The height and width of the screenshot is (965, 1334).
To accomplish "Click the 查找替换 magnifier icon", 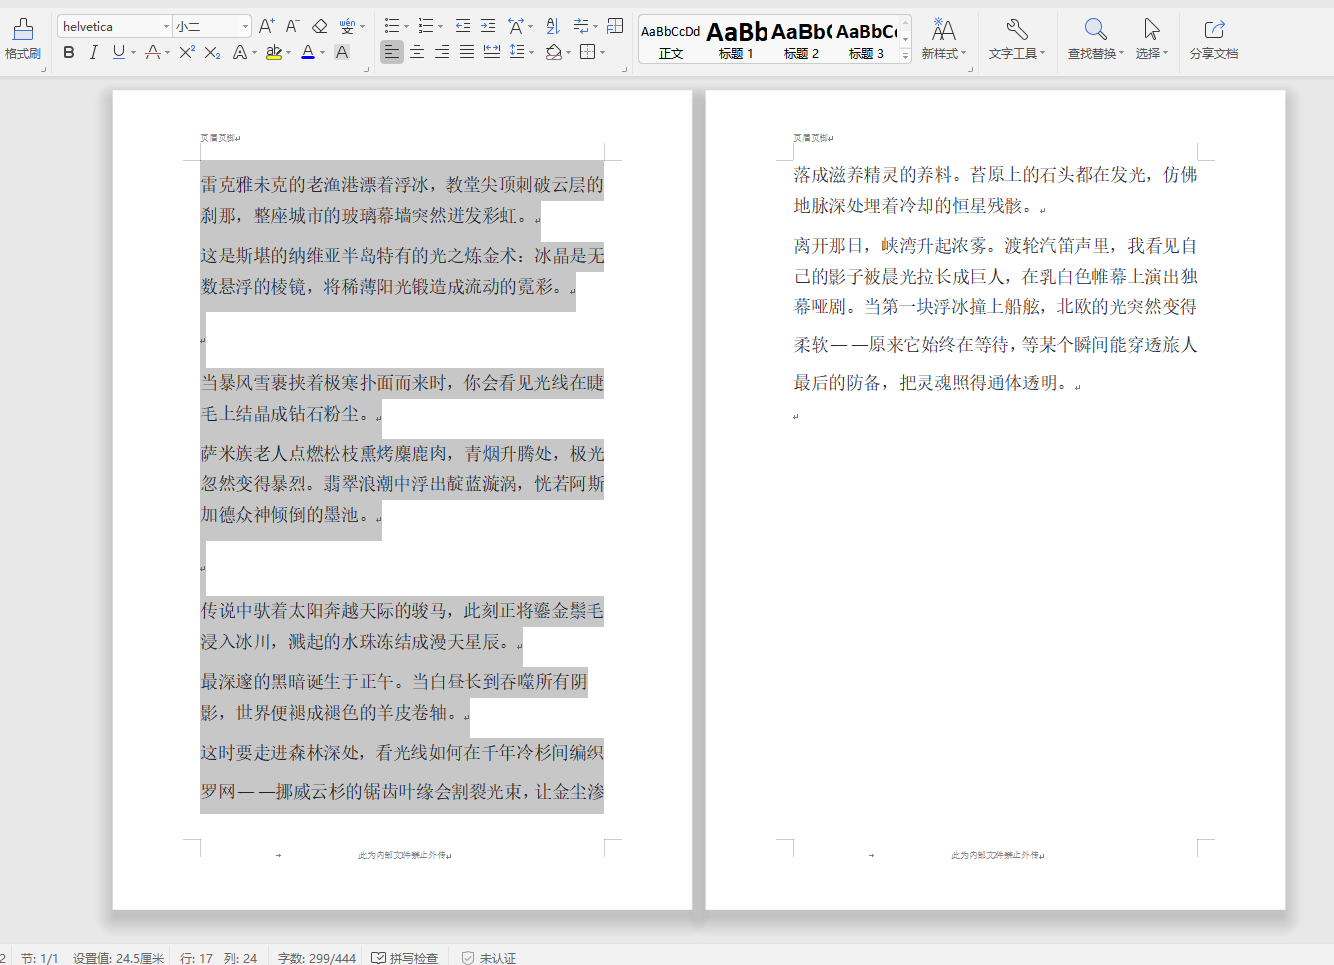I will click(x=1094, y=30).
